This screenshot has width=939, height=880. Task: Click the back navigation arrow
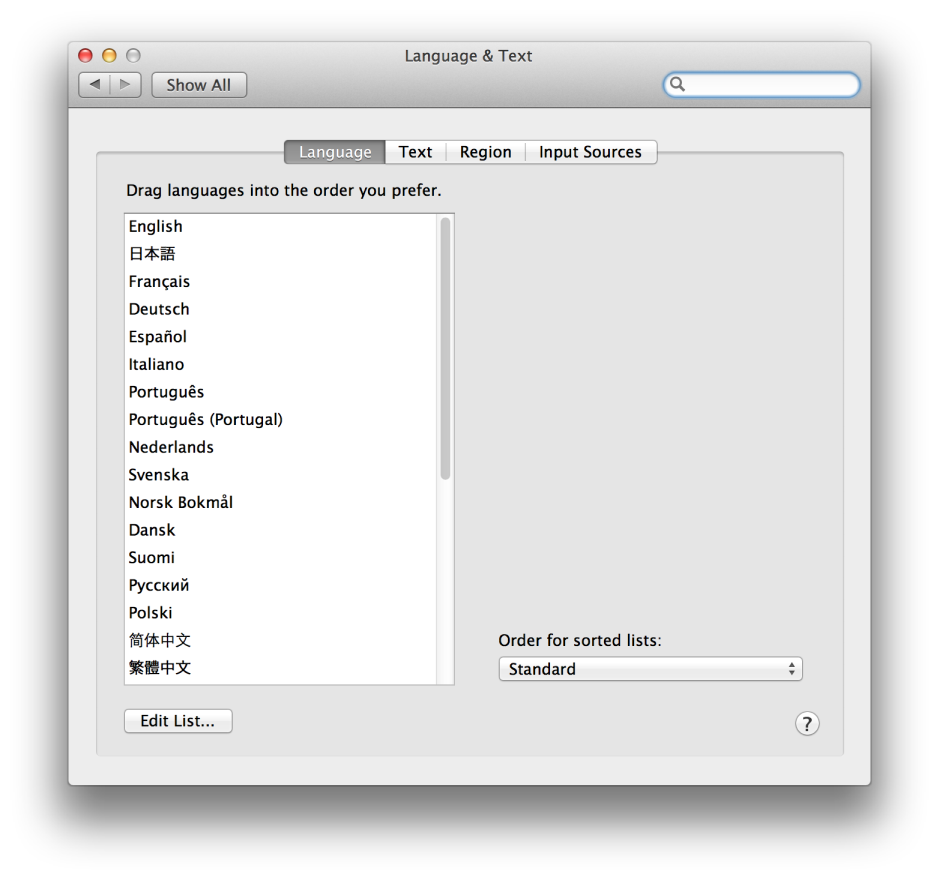93,85
